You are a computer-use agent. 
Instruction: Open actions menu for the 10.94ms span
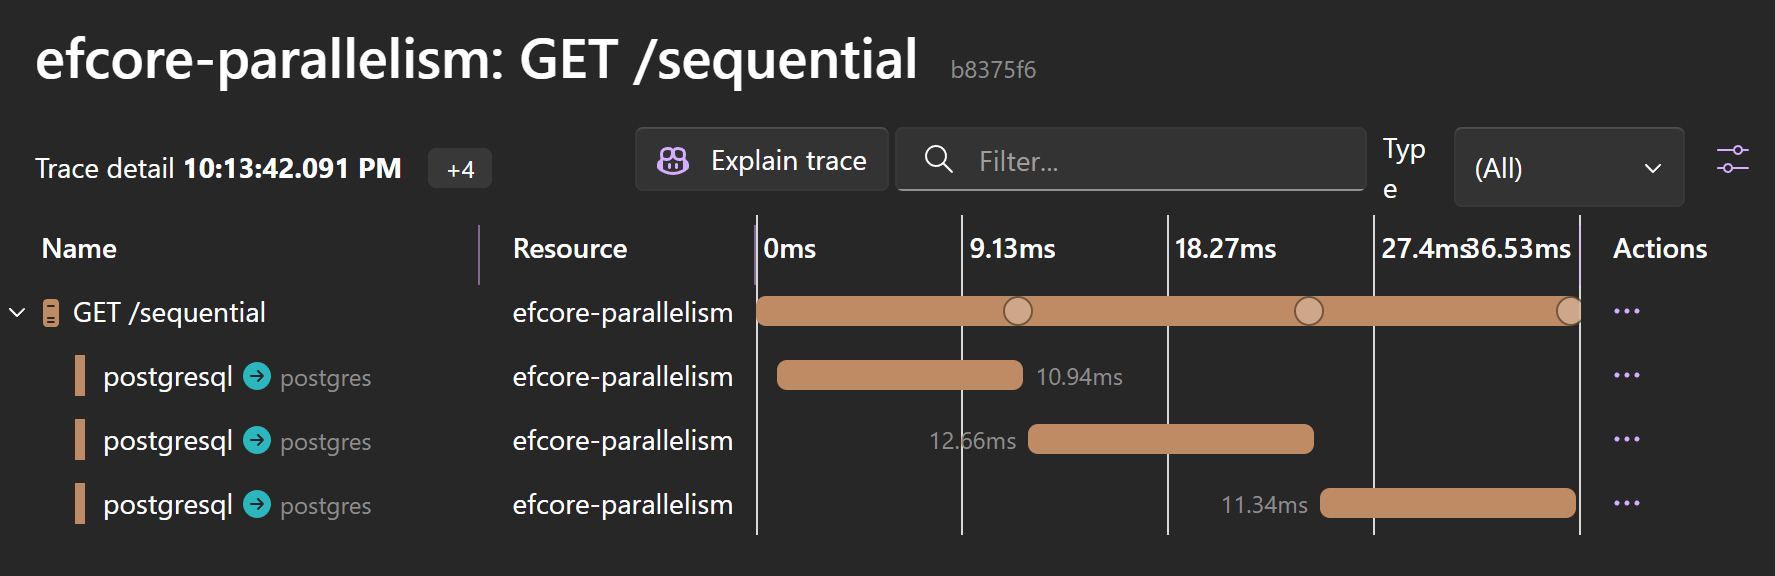(1627, 375)
